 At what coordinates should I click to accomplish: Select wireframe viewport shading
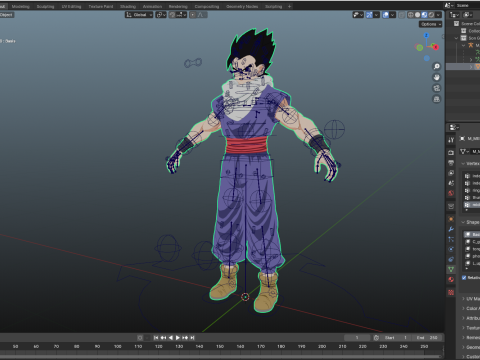(411, 15)
